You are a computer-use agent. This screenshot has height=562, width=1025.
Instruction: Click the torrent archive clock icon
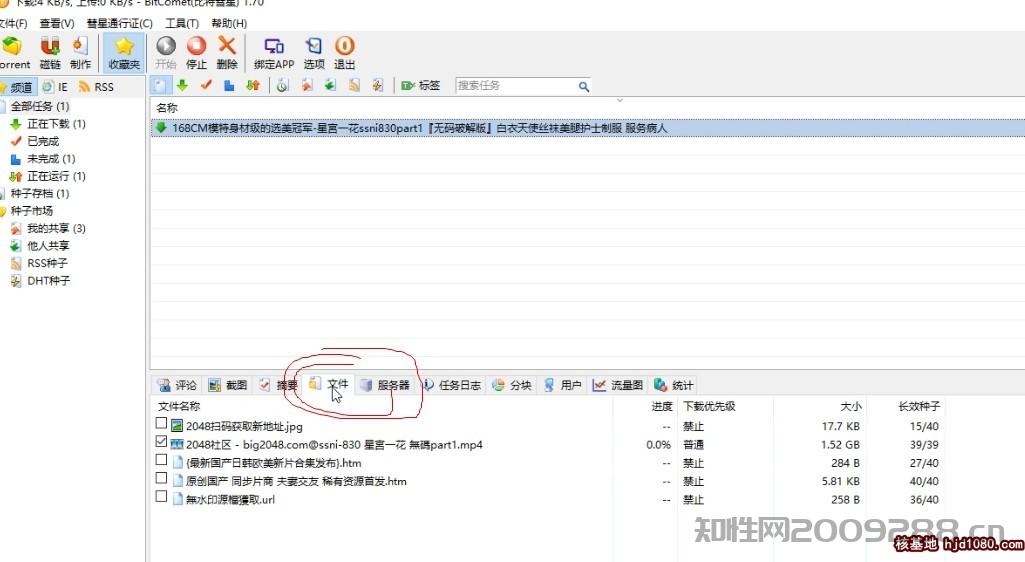tap(282, 86)
